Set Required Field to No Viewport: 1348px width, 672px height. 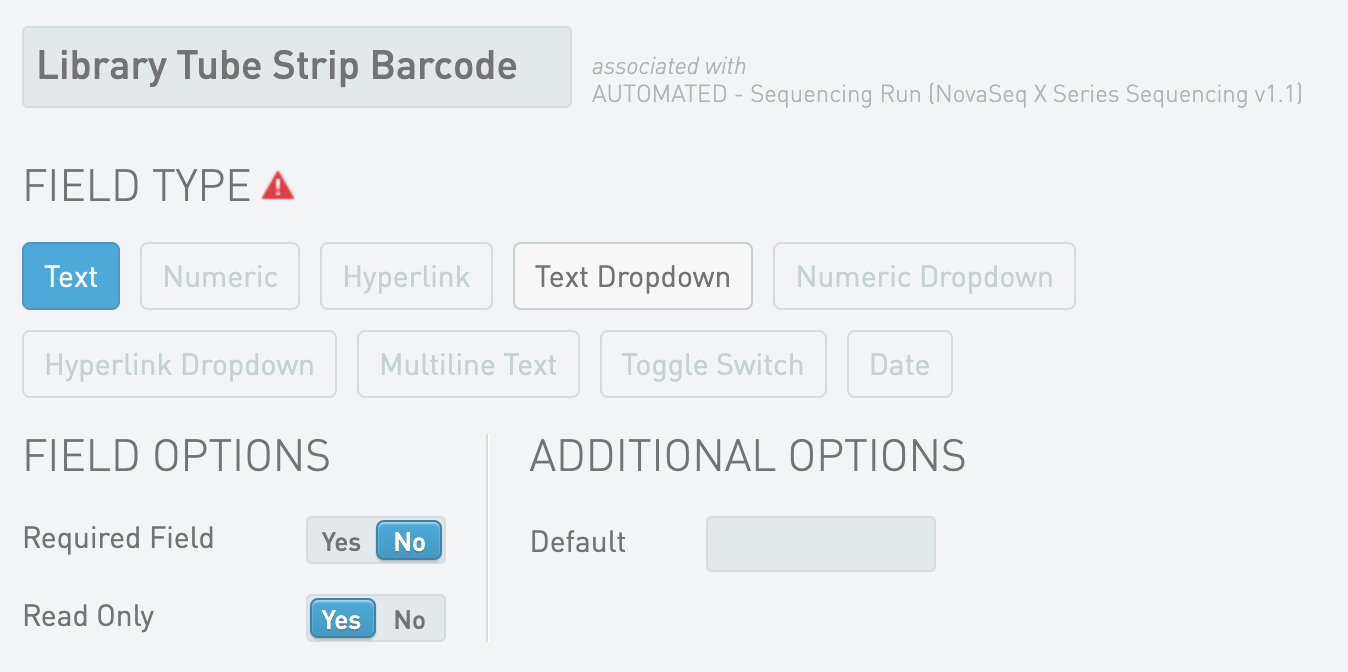click(410, 542)
